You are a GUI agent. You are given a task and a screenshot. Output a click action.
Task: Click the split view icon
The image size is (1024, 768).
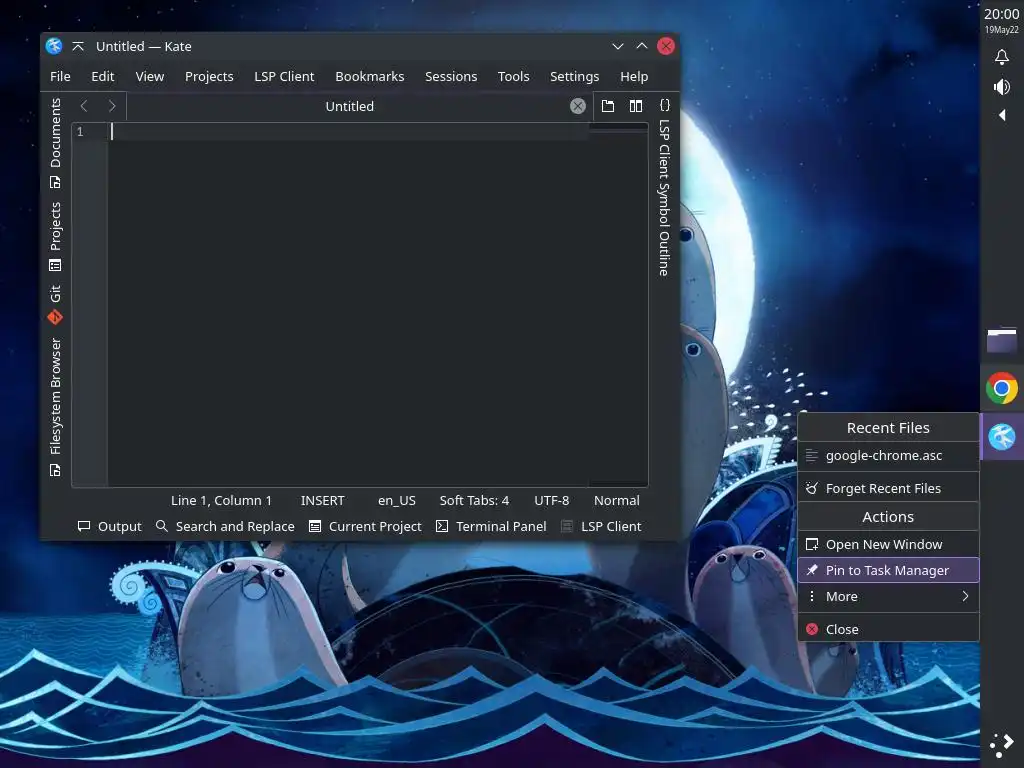(635, 106)
